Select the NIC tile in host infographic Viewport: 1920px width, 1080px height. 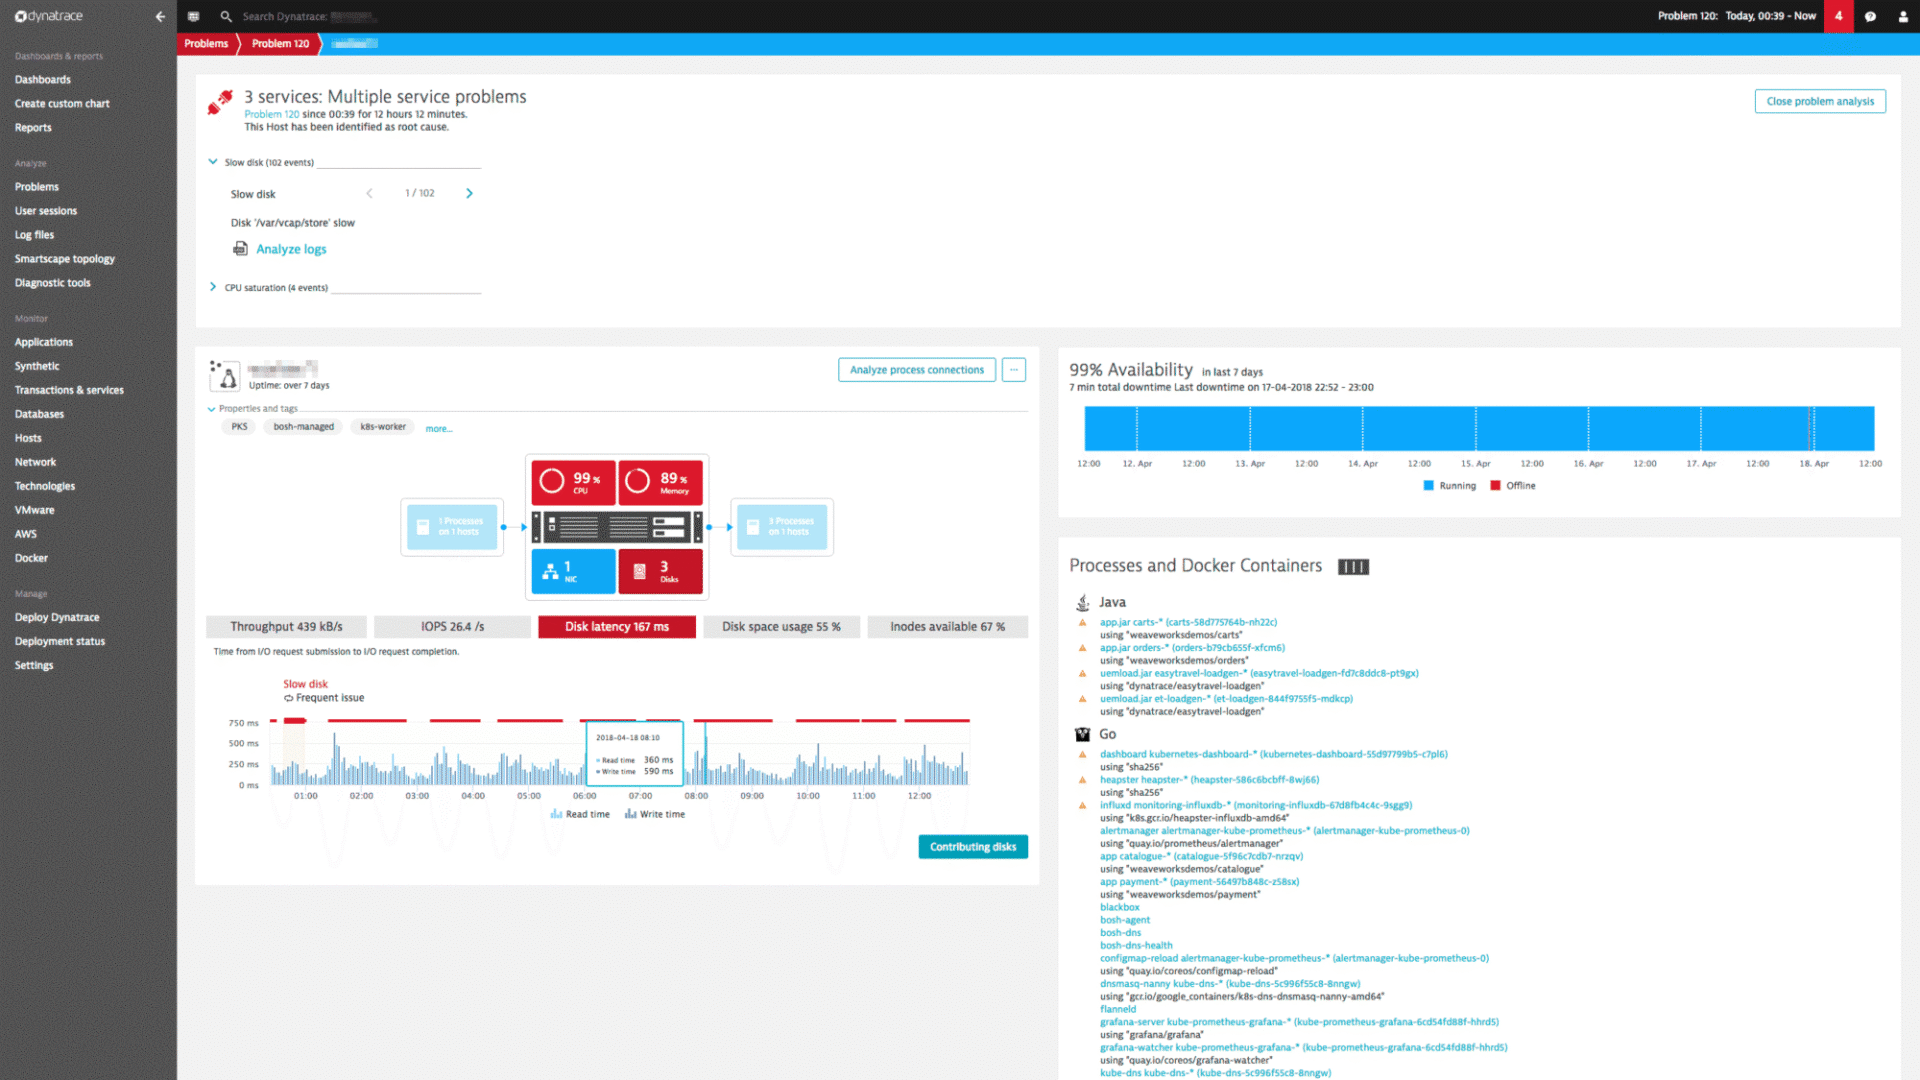(572, 571)
